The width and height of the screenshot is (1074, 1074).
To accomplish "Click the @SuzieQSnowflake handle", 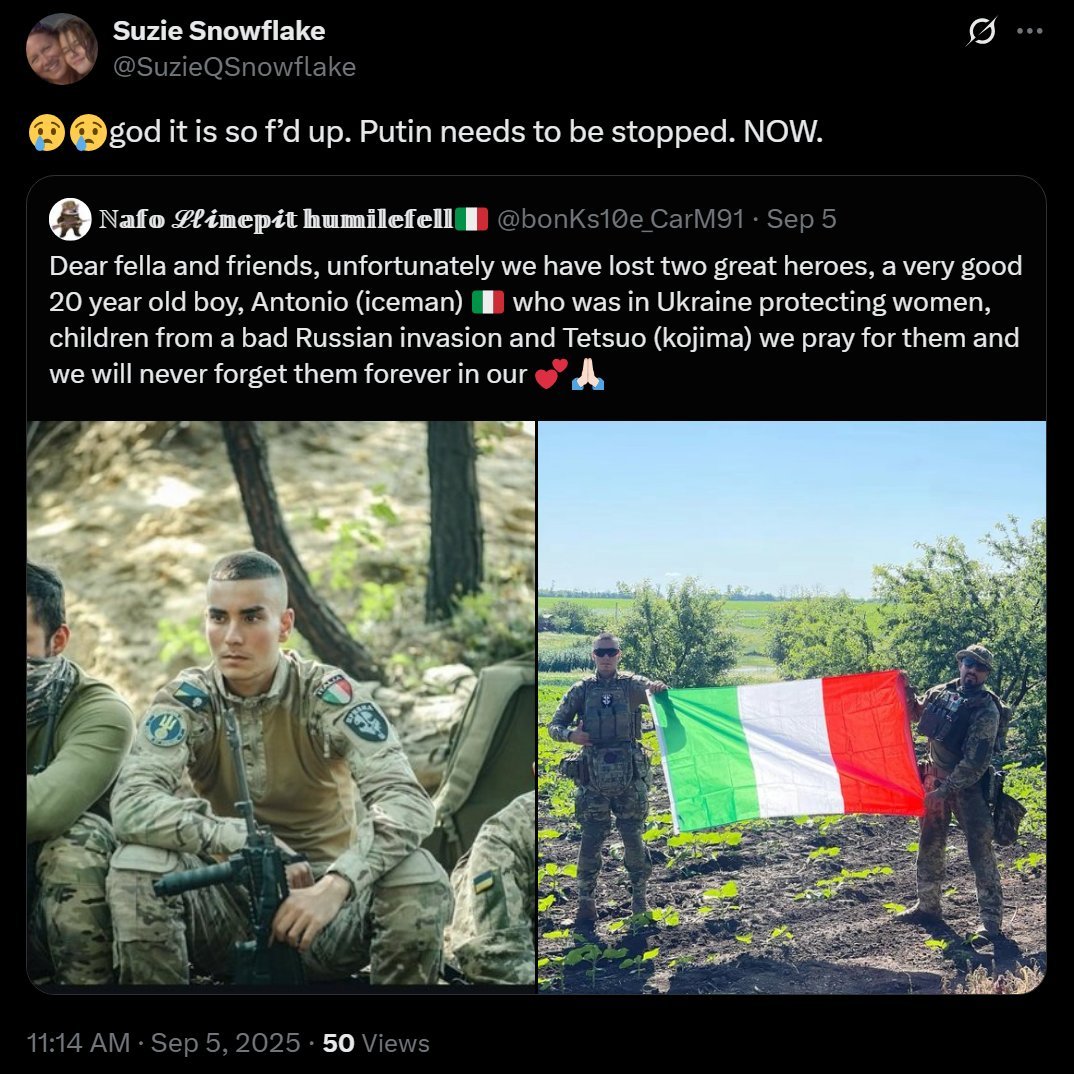I will click(234, 67).
